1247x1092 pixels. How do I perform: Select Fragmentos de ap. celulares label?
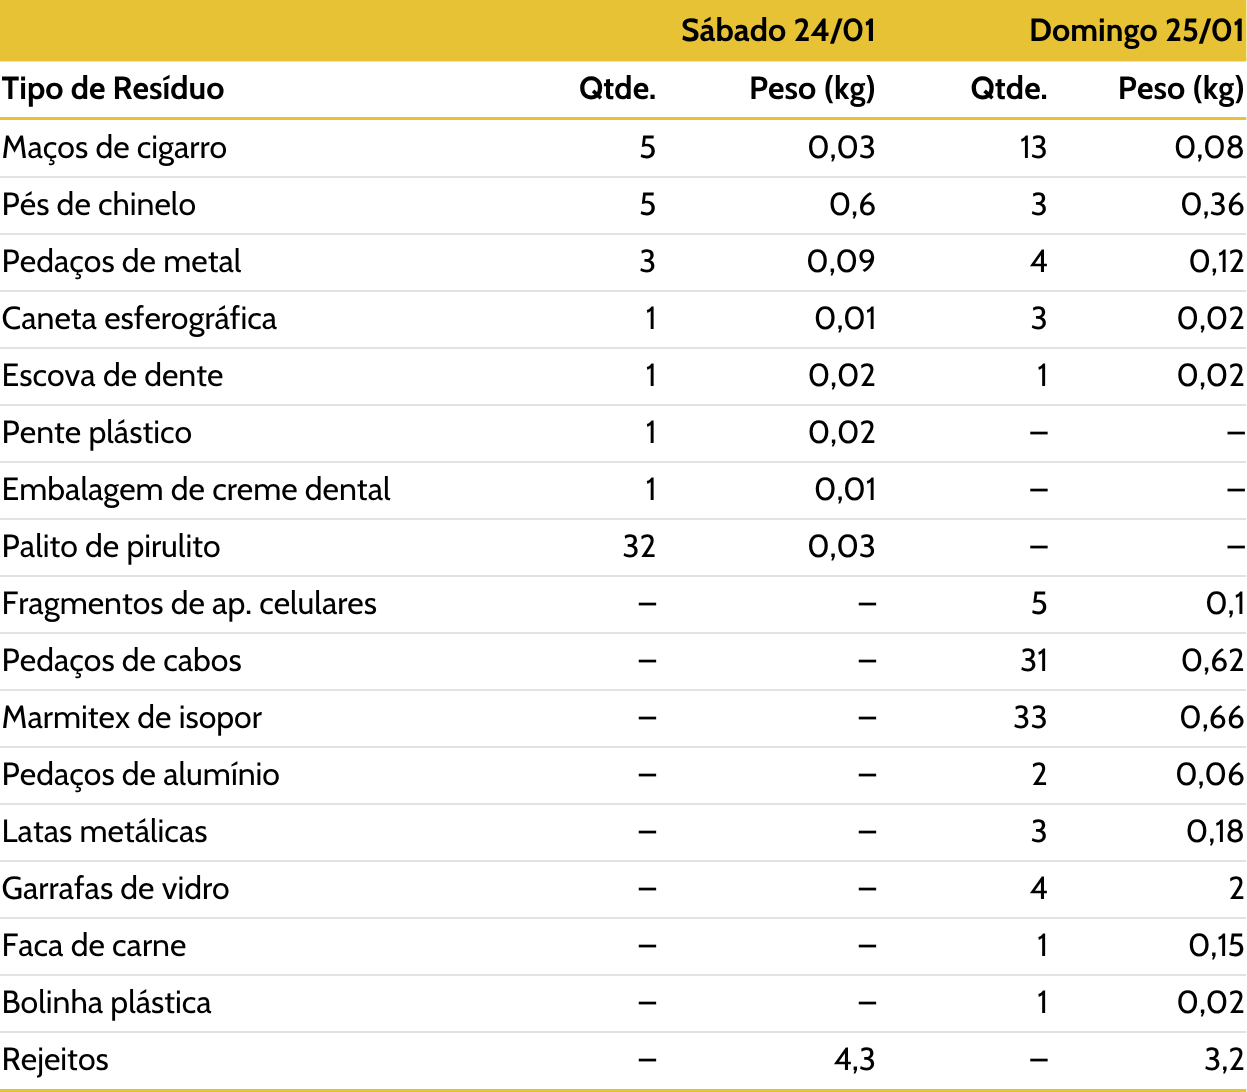coord(190,604)
